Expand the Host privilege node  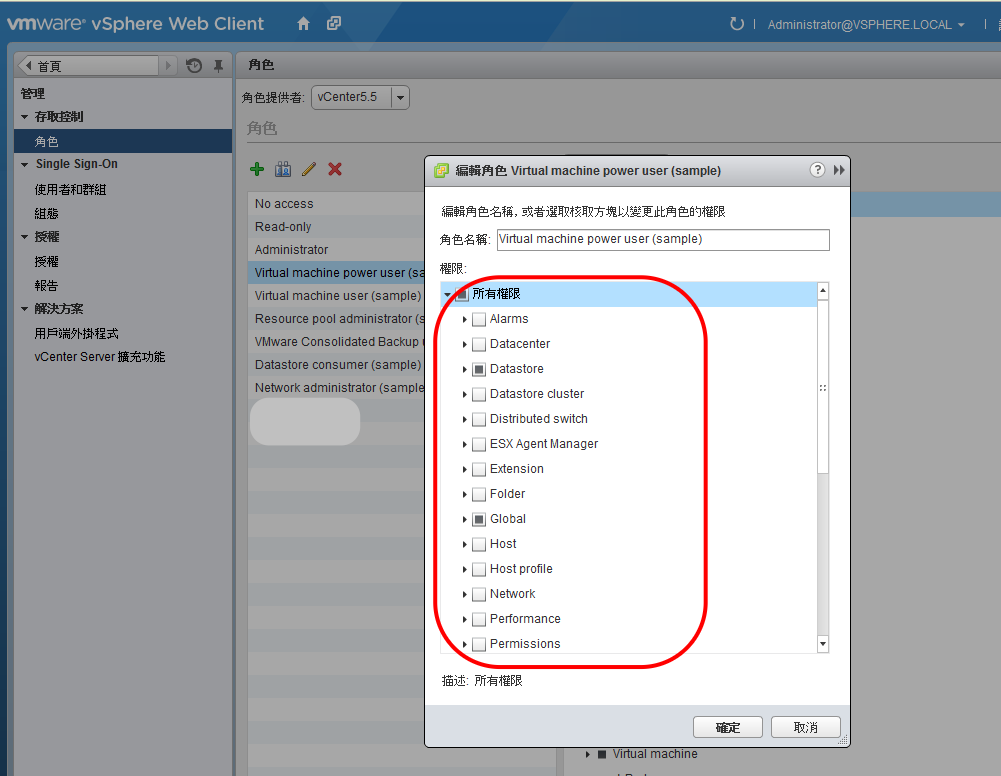click(465, 544)
